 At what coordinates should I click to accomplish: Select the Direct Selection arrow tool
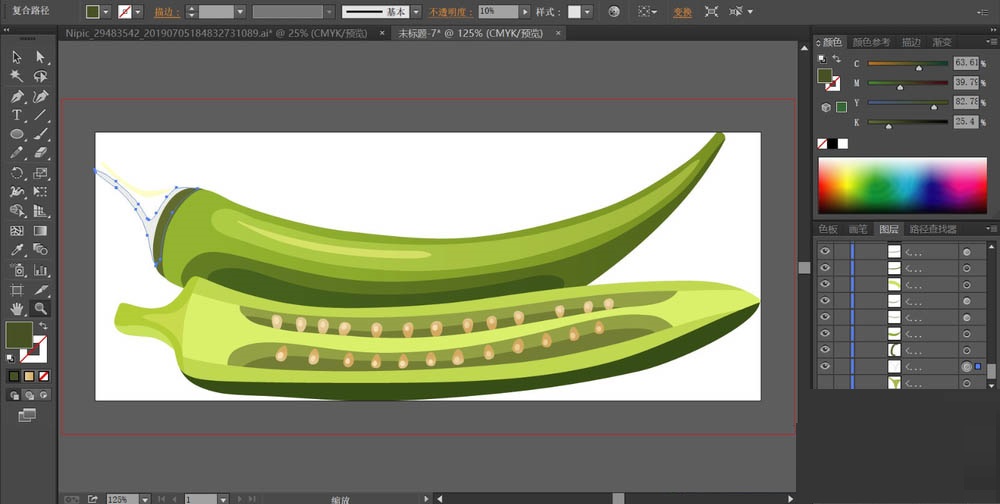coord(41,57)
